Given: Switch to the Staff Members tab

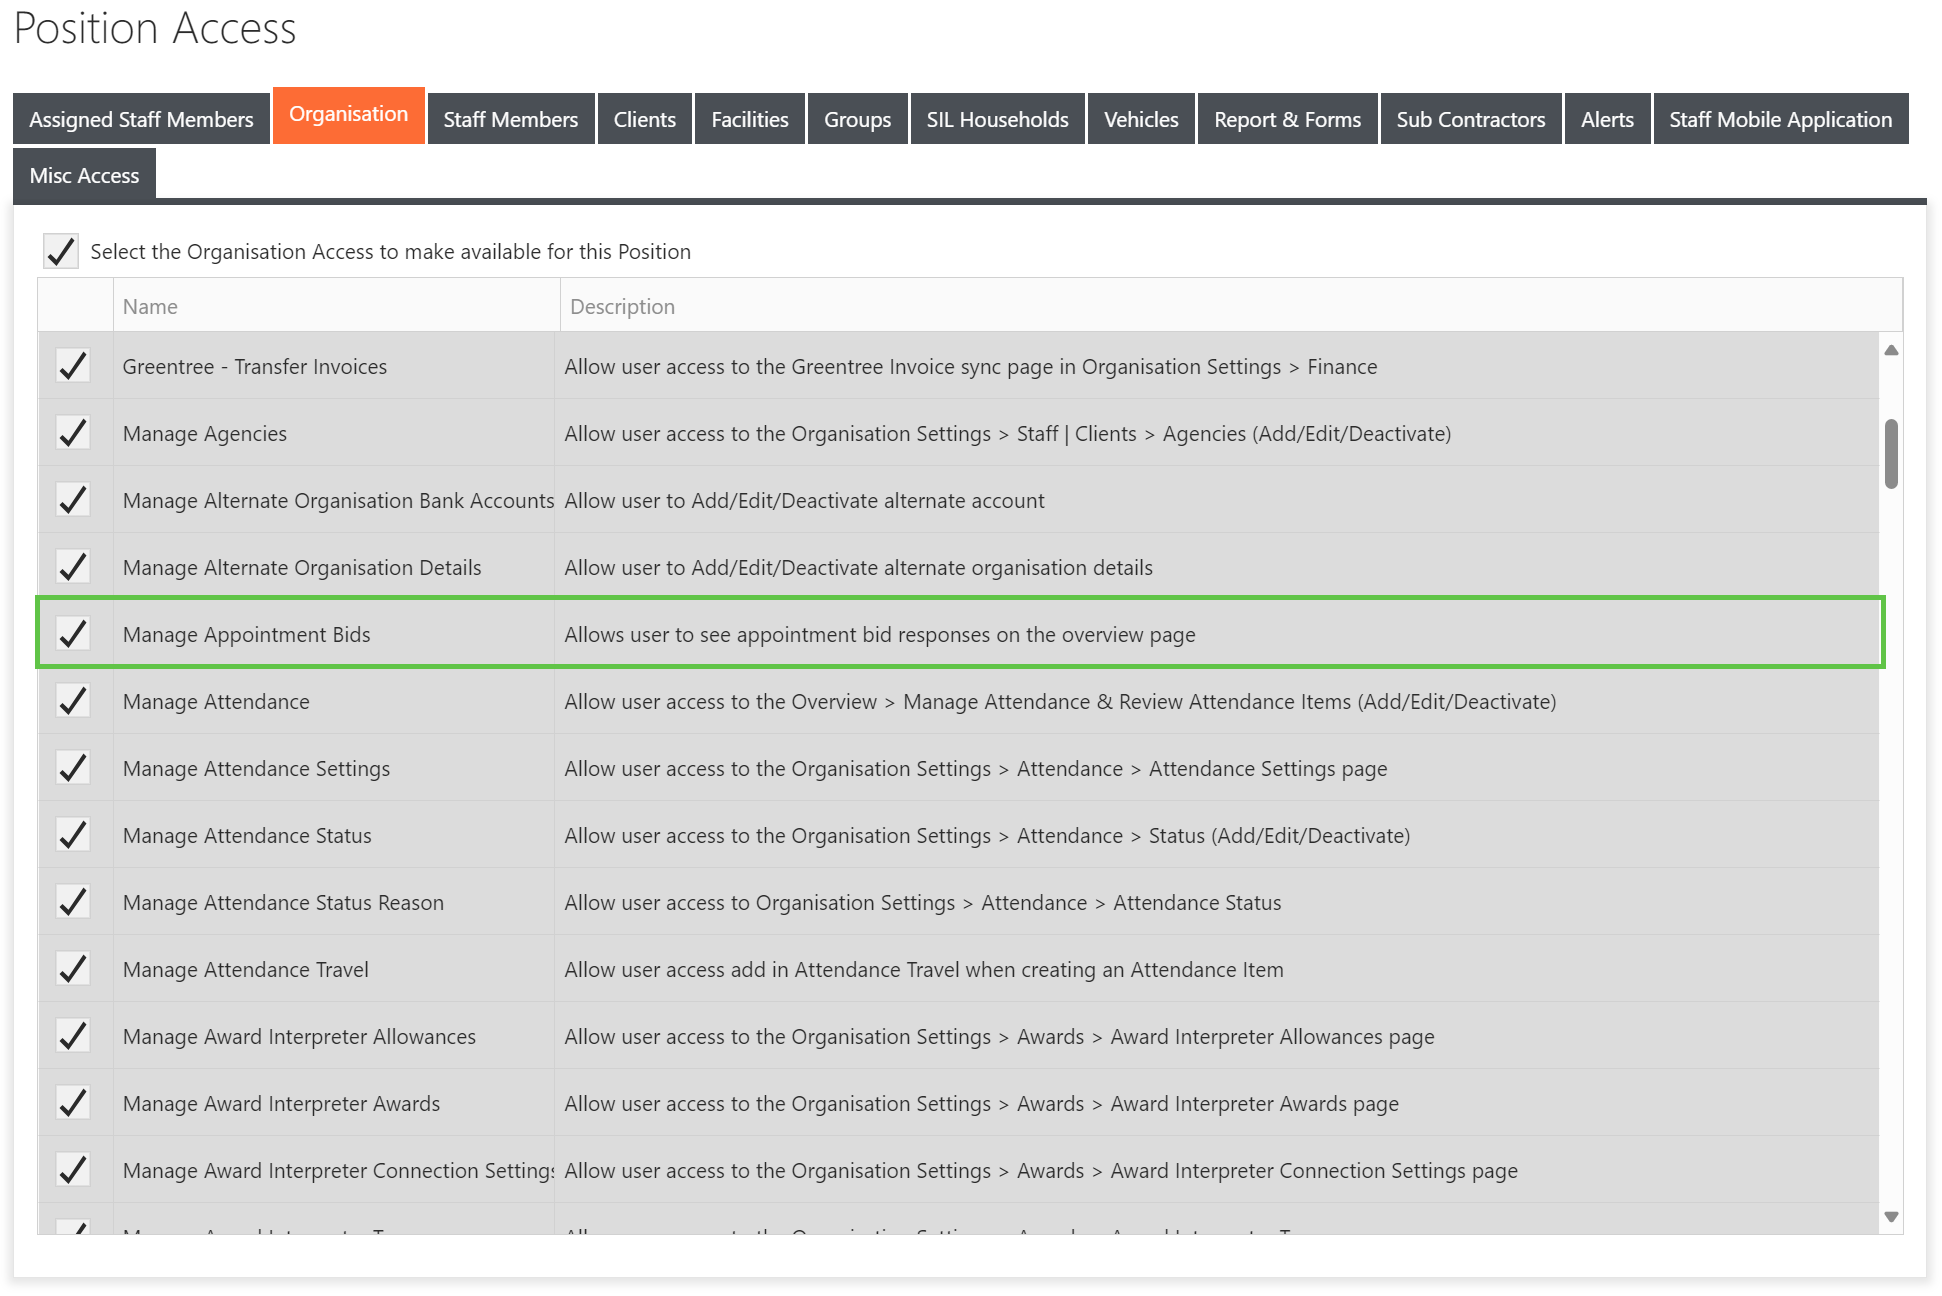Looking at the screenshot, I should pos(511,119).
